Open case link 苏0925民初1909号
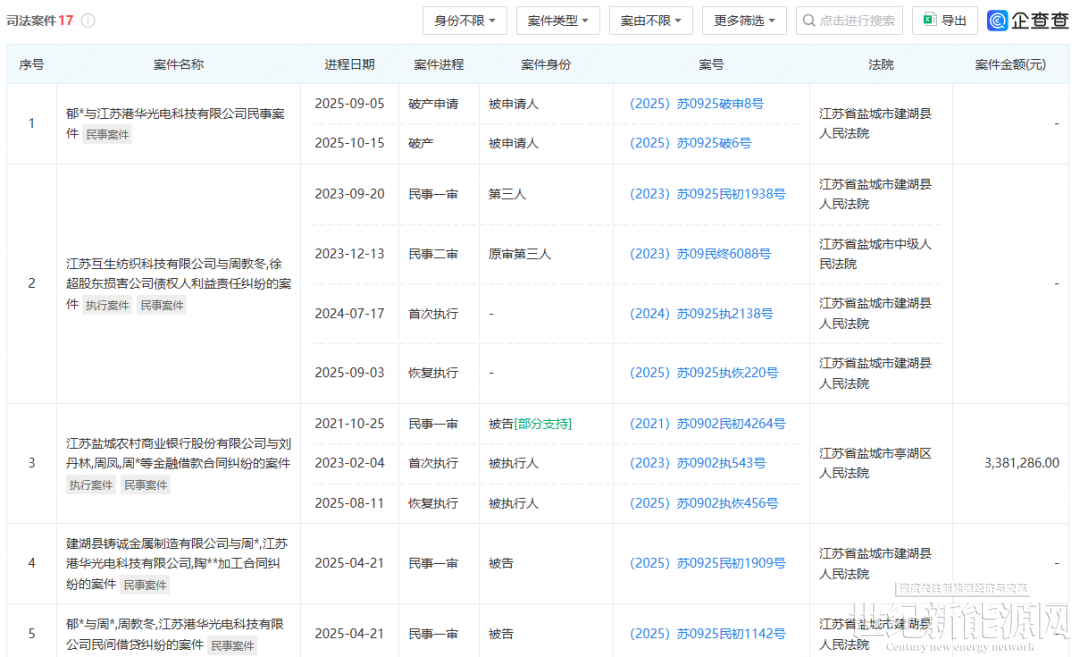Image resolution: width=1080 pixels, height=657 pixels. (x=707, y=563)
